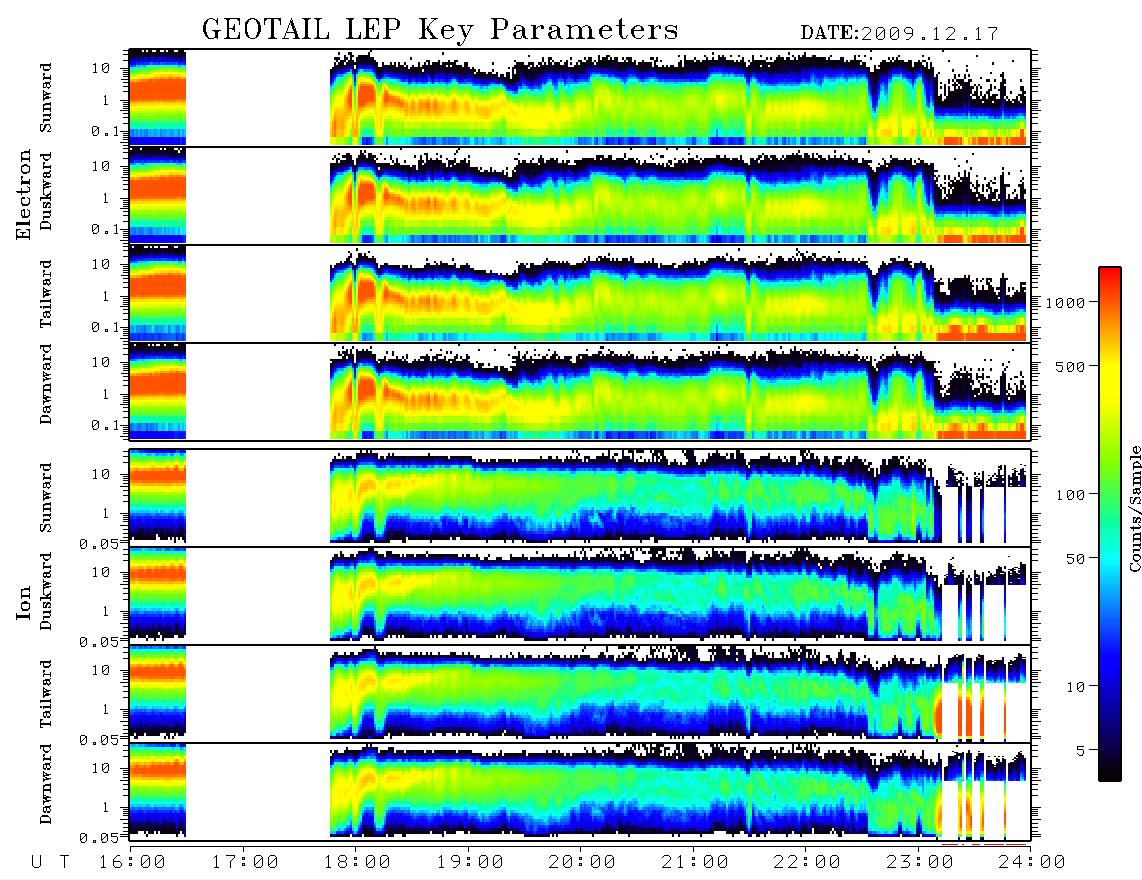Select the 'DATE:2009.12.17' text
Screen dimensions: 1142x880
pyautogui.click(x=899, y=34)
